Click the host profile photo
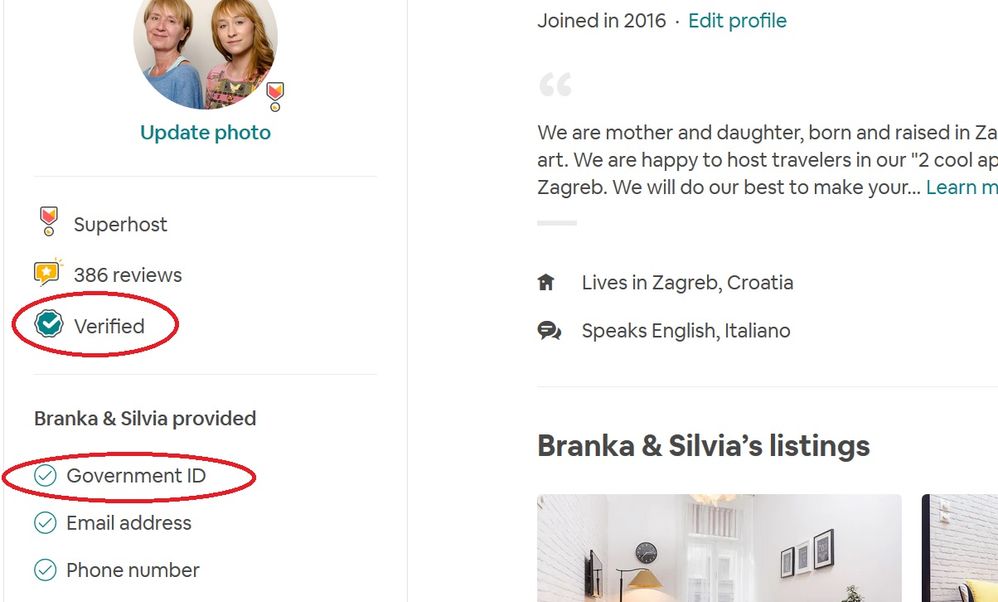998x602 pixels. (x=204, y=52)
